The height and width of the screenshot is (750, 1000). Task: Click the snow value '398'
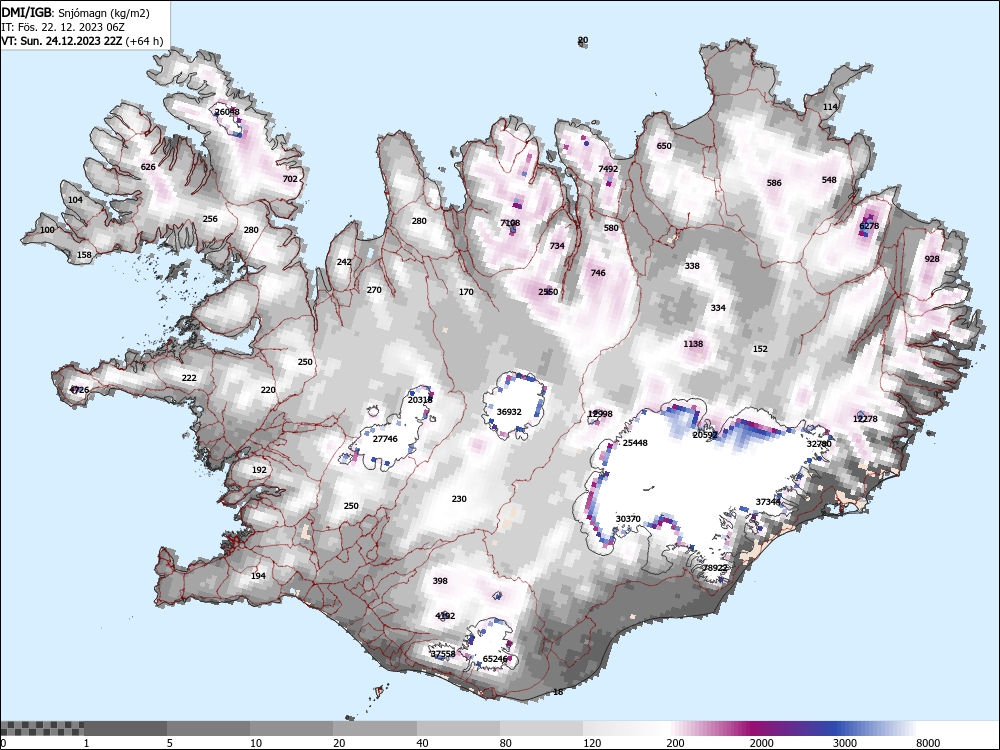point(440,581)
